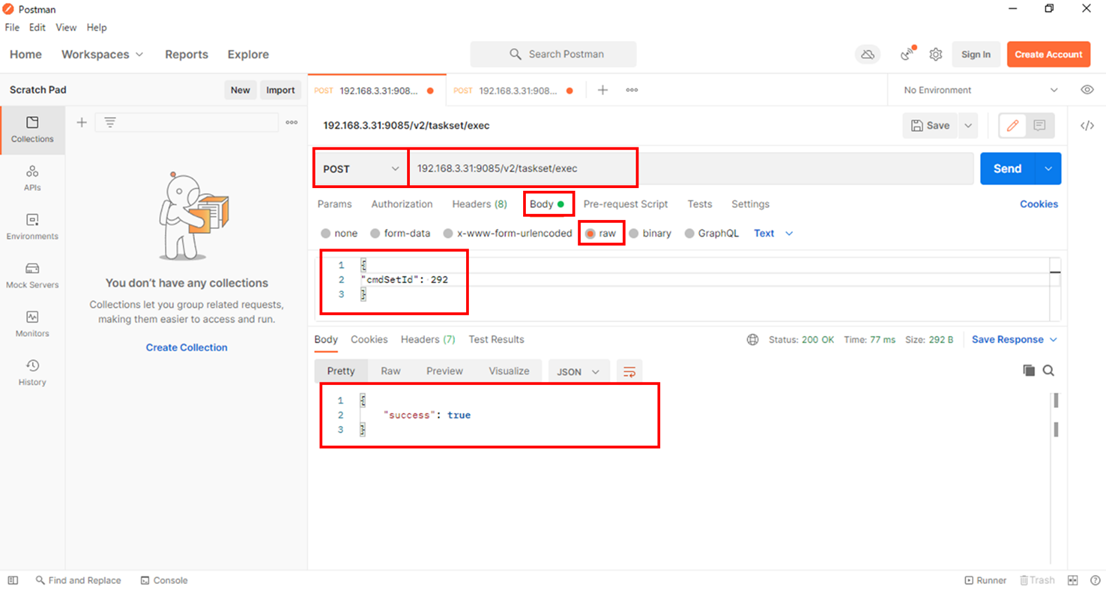Click the settings gear icon in header

pyautogui.click(x=936, y=55)
